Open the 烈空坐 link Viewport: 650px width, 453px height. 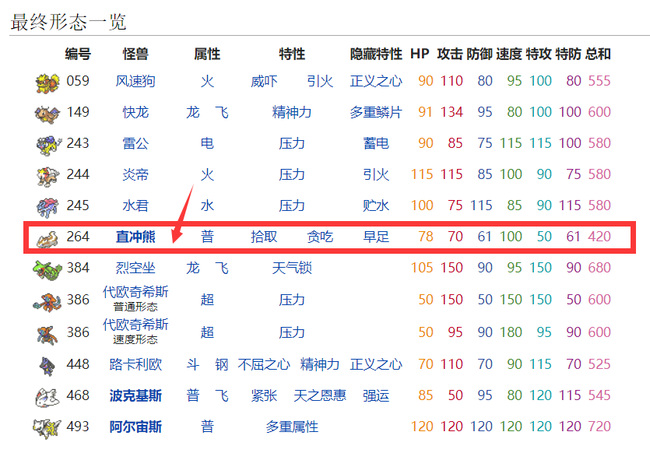point(135,268)
